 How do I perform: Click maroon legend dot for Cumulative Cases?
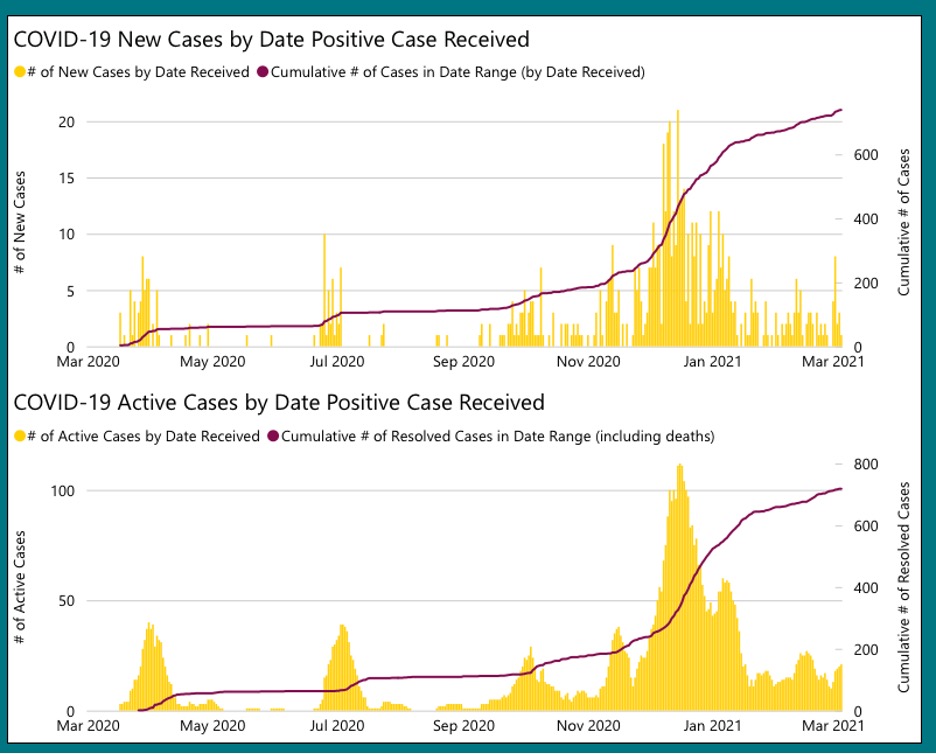click(x=264, y=72)
